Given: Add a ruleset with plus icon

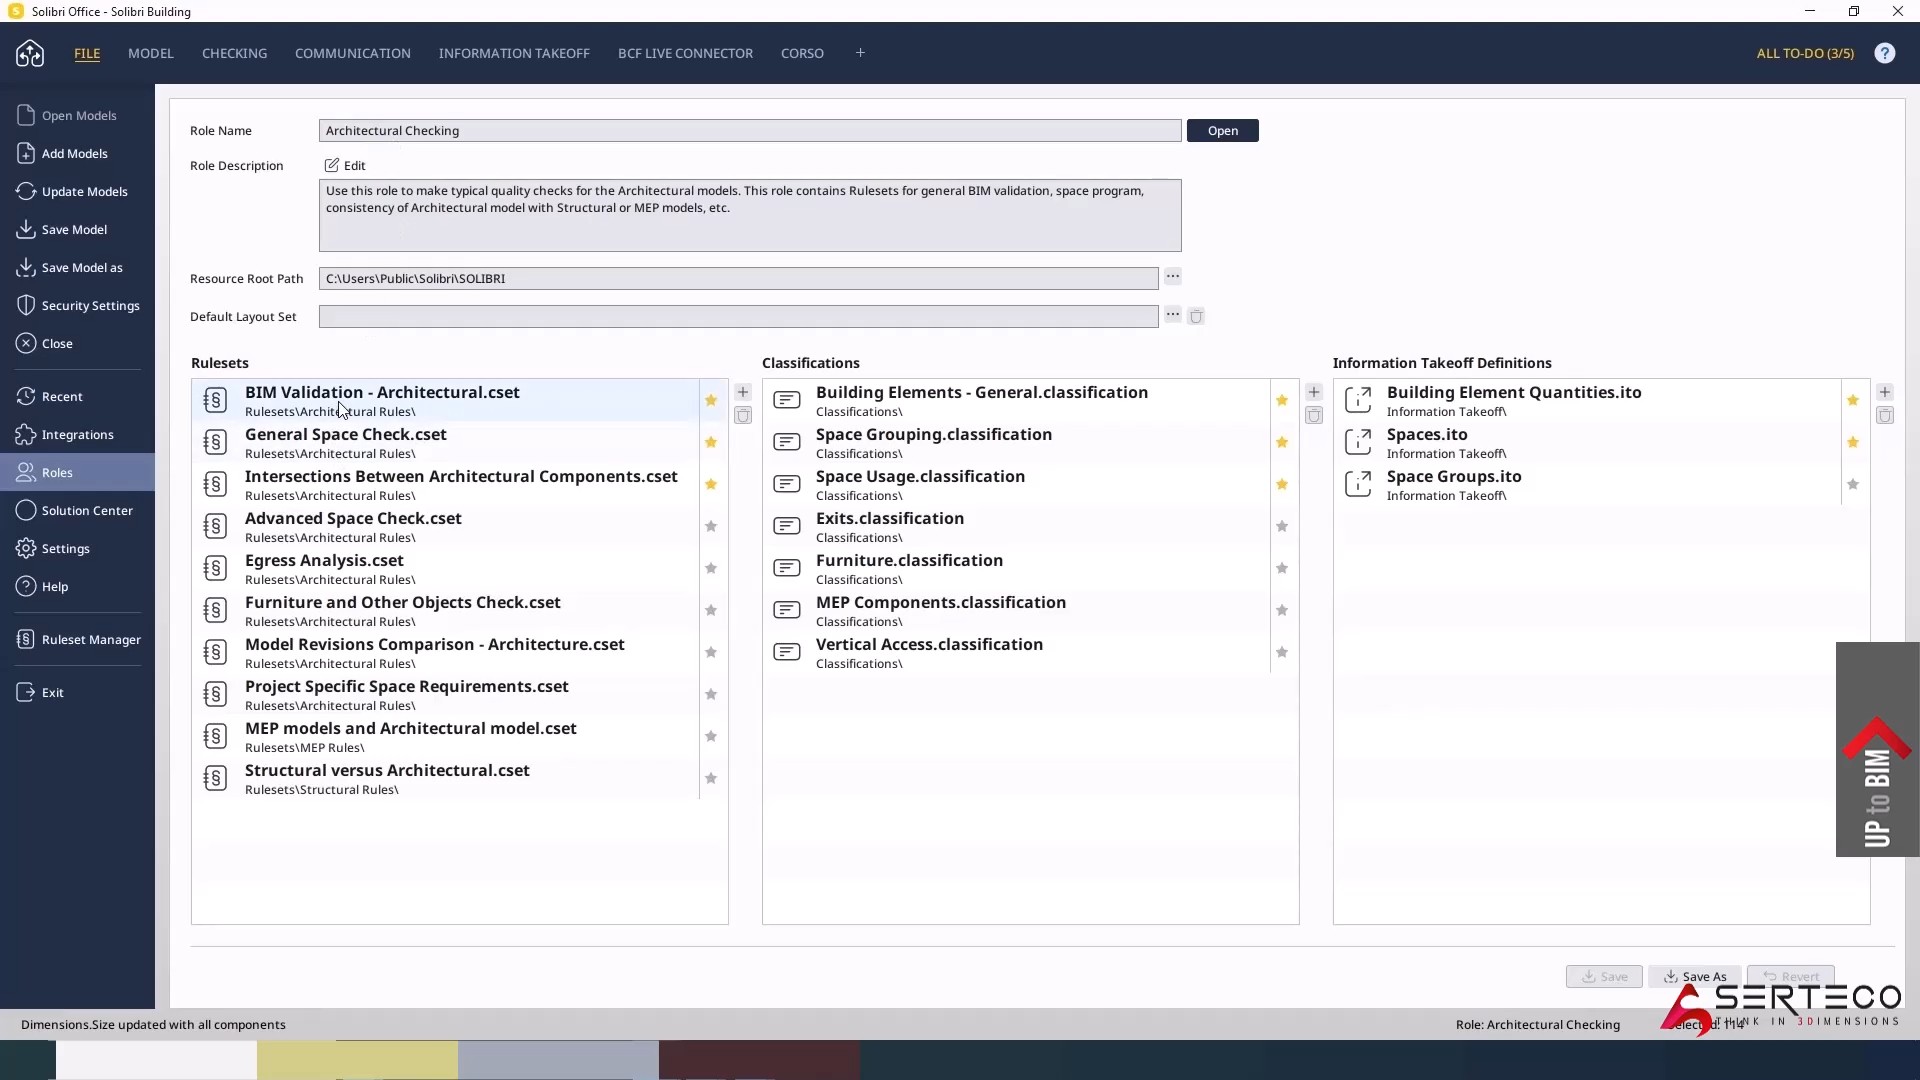Looking at the screenshot, I should pos(743,392).
